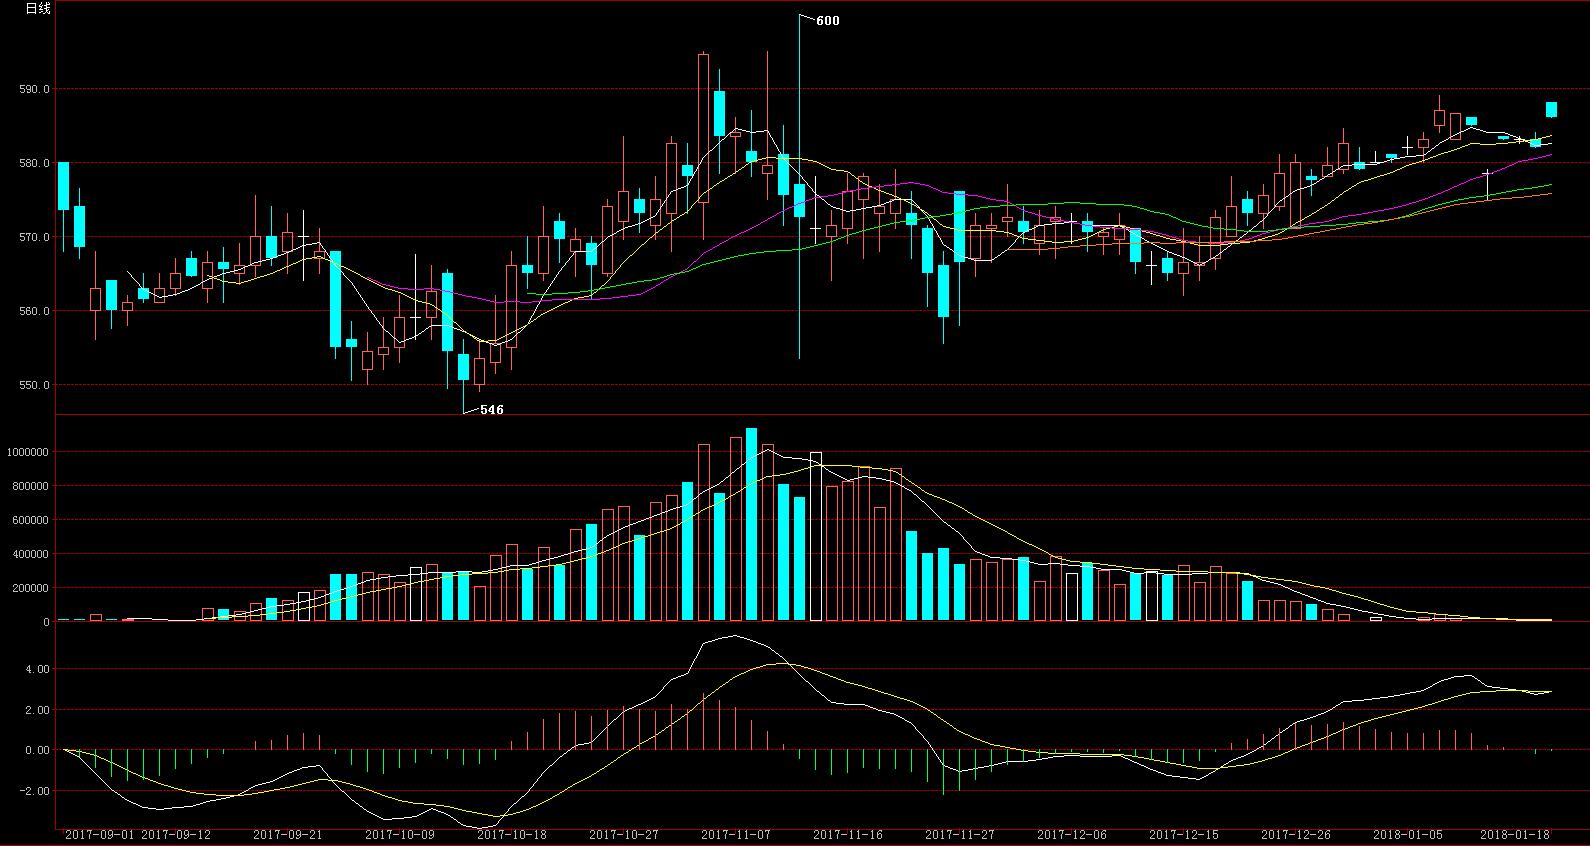Click date label 2017-10-09
This screenshot has width=1590, height=846.
pos(400,834)
